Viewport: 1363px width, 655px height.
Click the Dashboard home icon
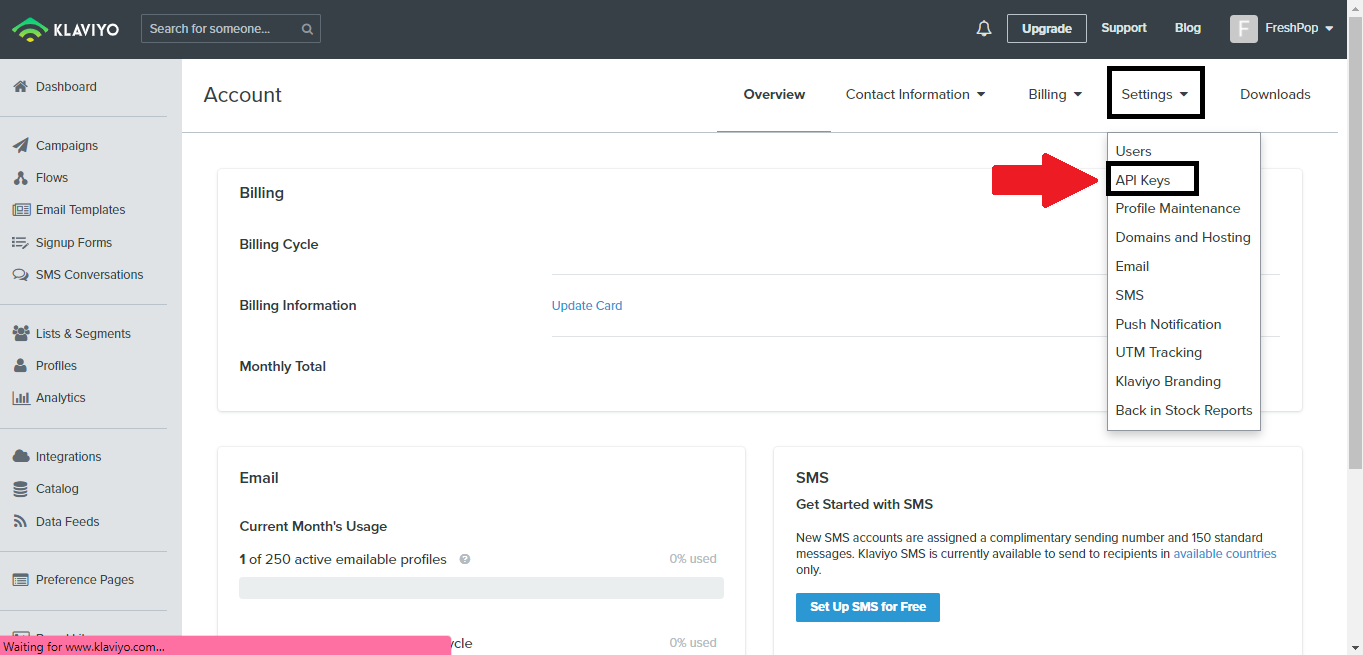coord(20,87)
